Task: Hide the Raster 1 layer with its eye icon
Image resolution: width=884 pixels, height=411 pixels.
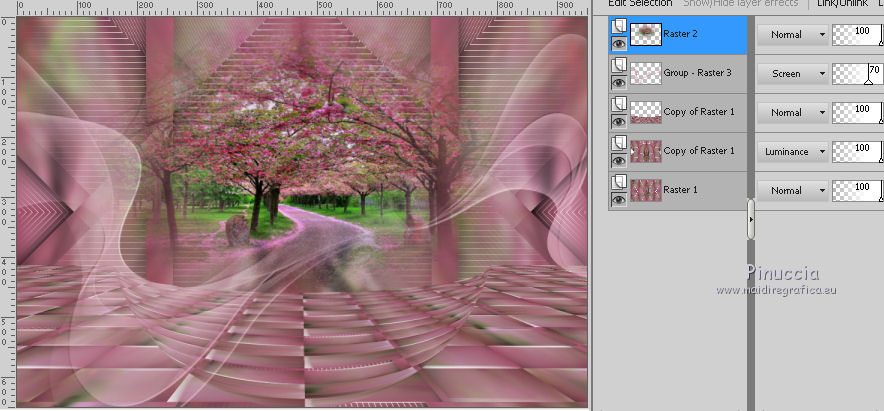Action: tap(619, 199)
